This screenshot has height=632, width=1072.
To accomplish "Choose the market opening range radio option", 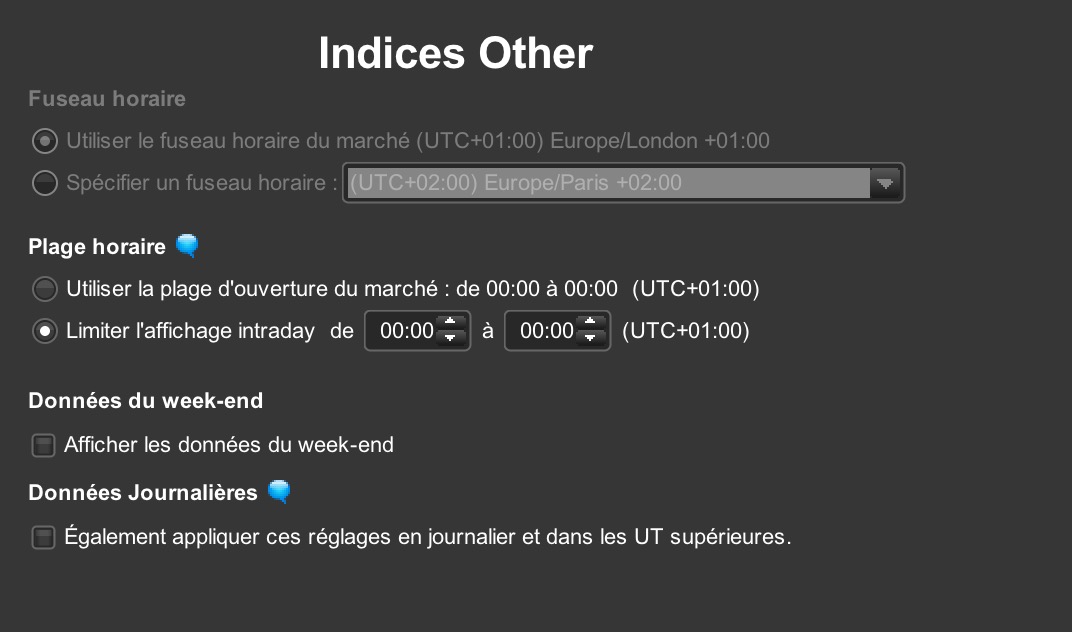I will 44,290.
